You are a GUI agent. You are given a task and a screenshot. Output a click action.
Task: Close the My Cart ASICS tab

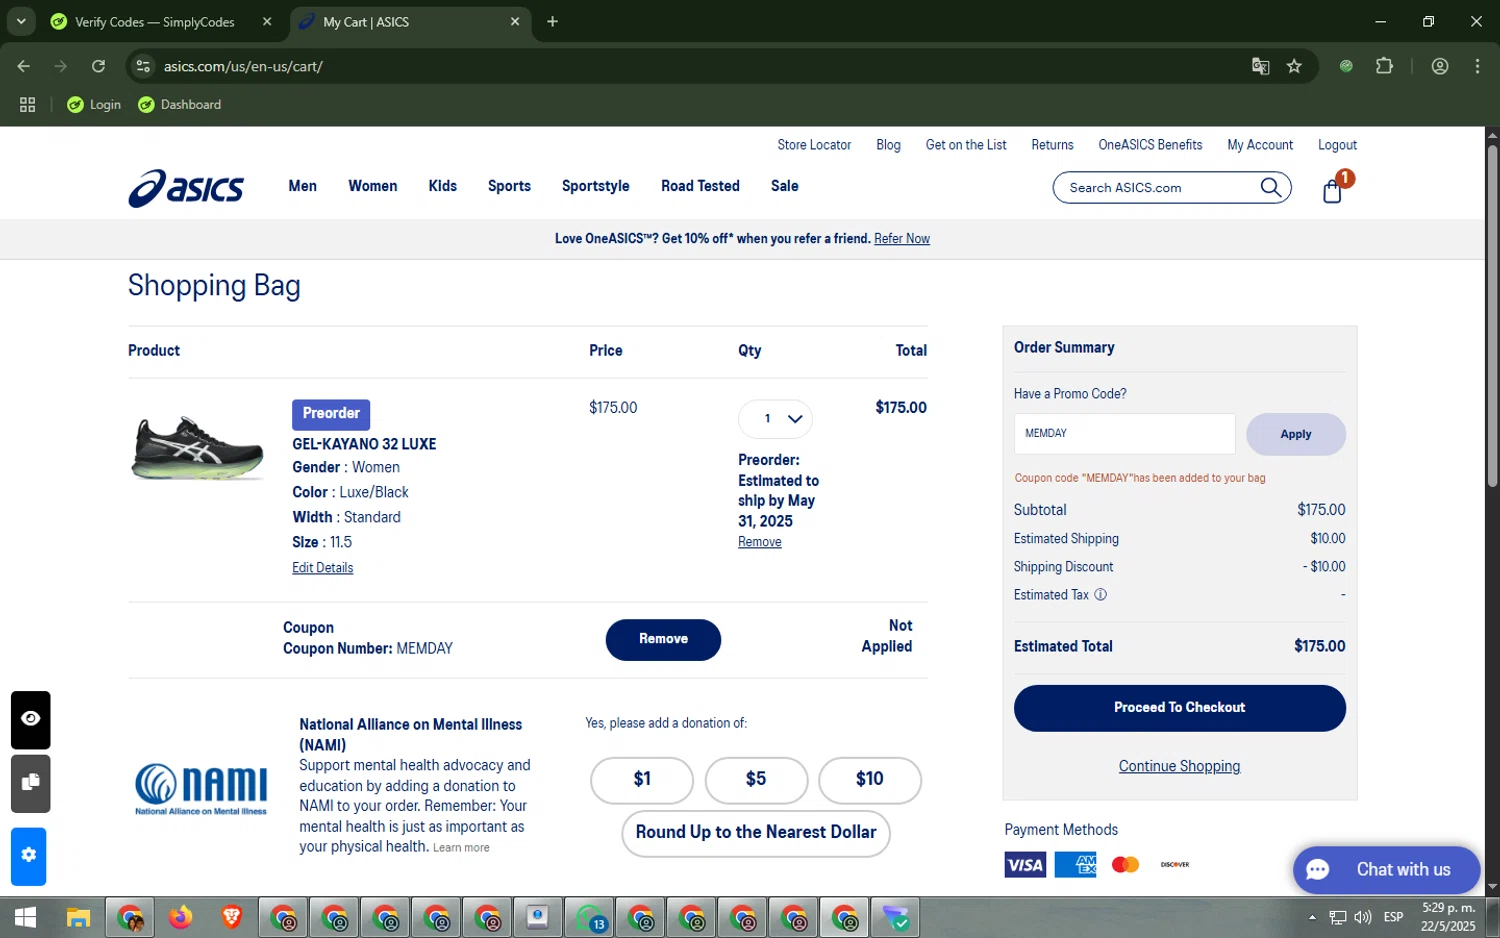click(x=515, y=21)
